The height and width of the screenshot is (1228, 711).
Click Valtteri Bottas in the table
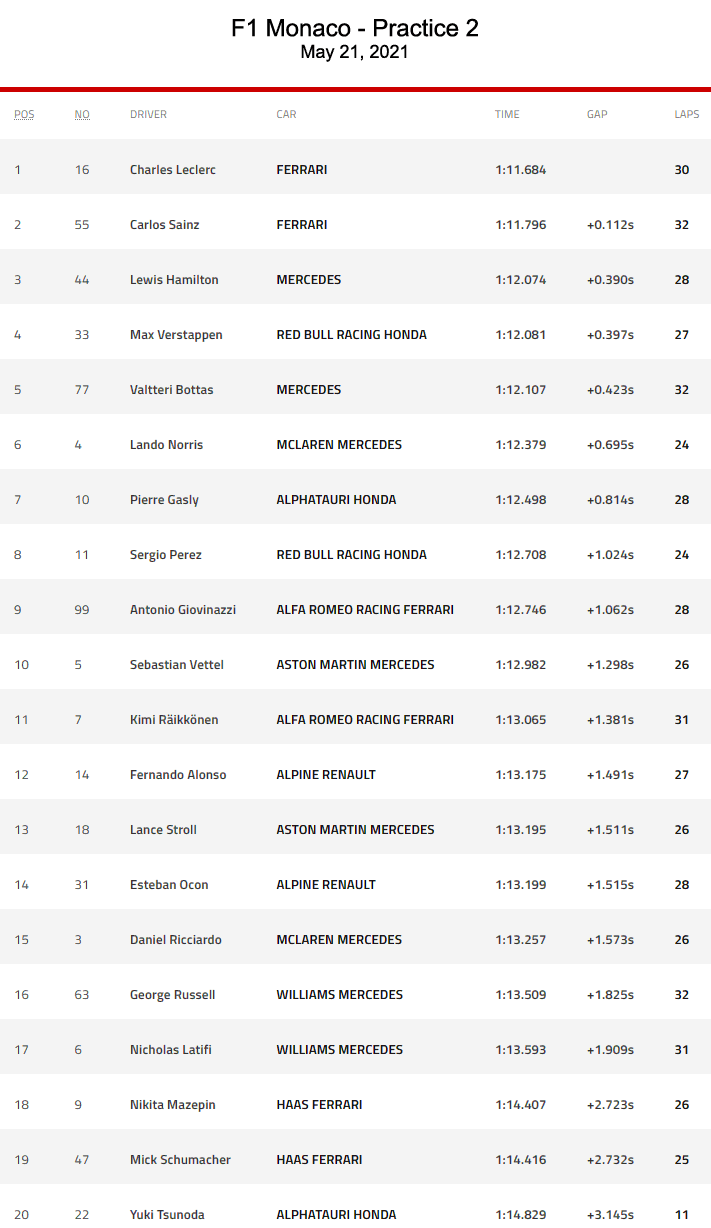pos(172,390)
